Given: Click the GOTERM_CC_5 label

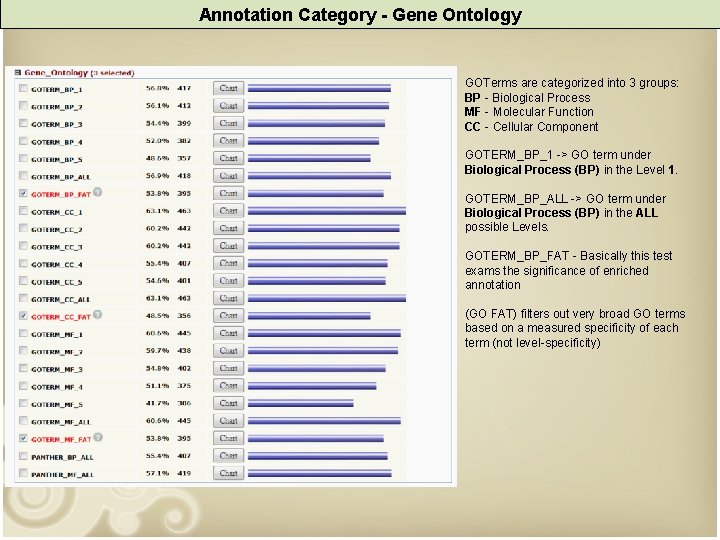Looking at the screenshot, I should (x=56, y=282).
